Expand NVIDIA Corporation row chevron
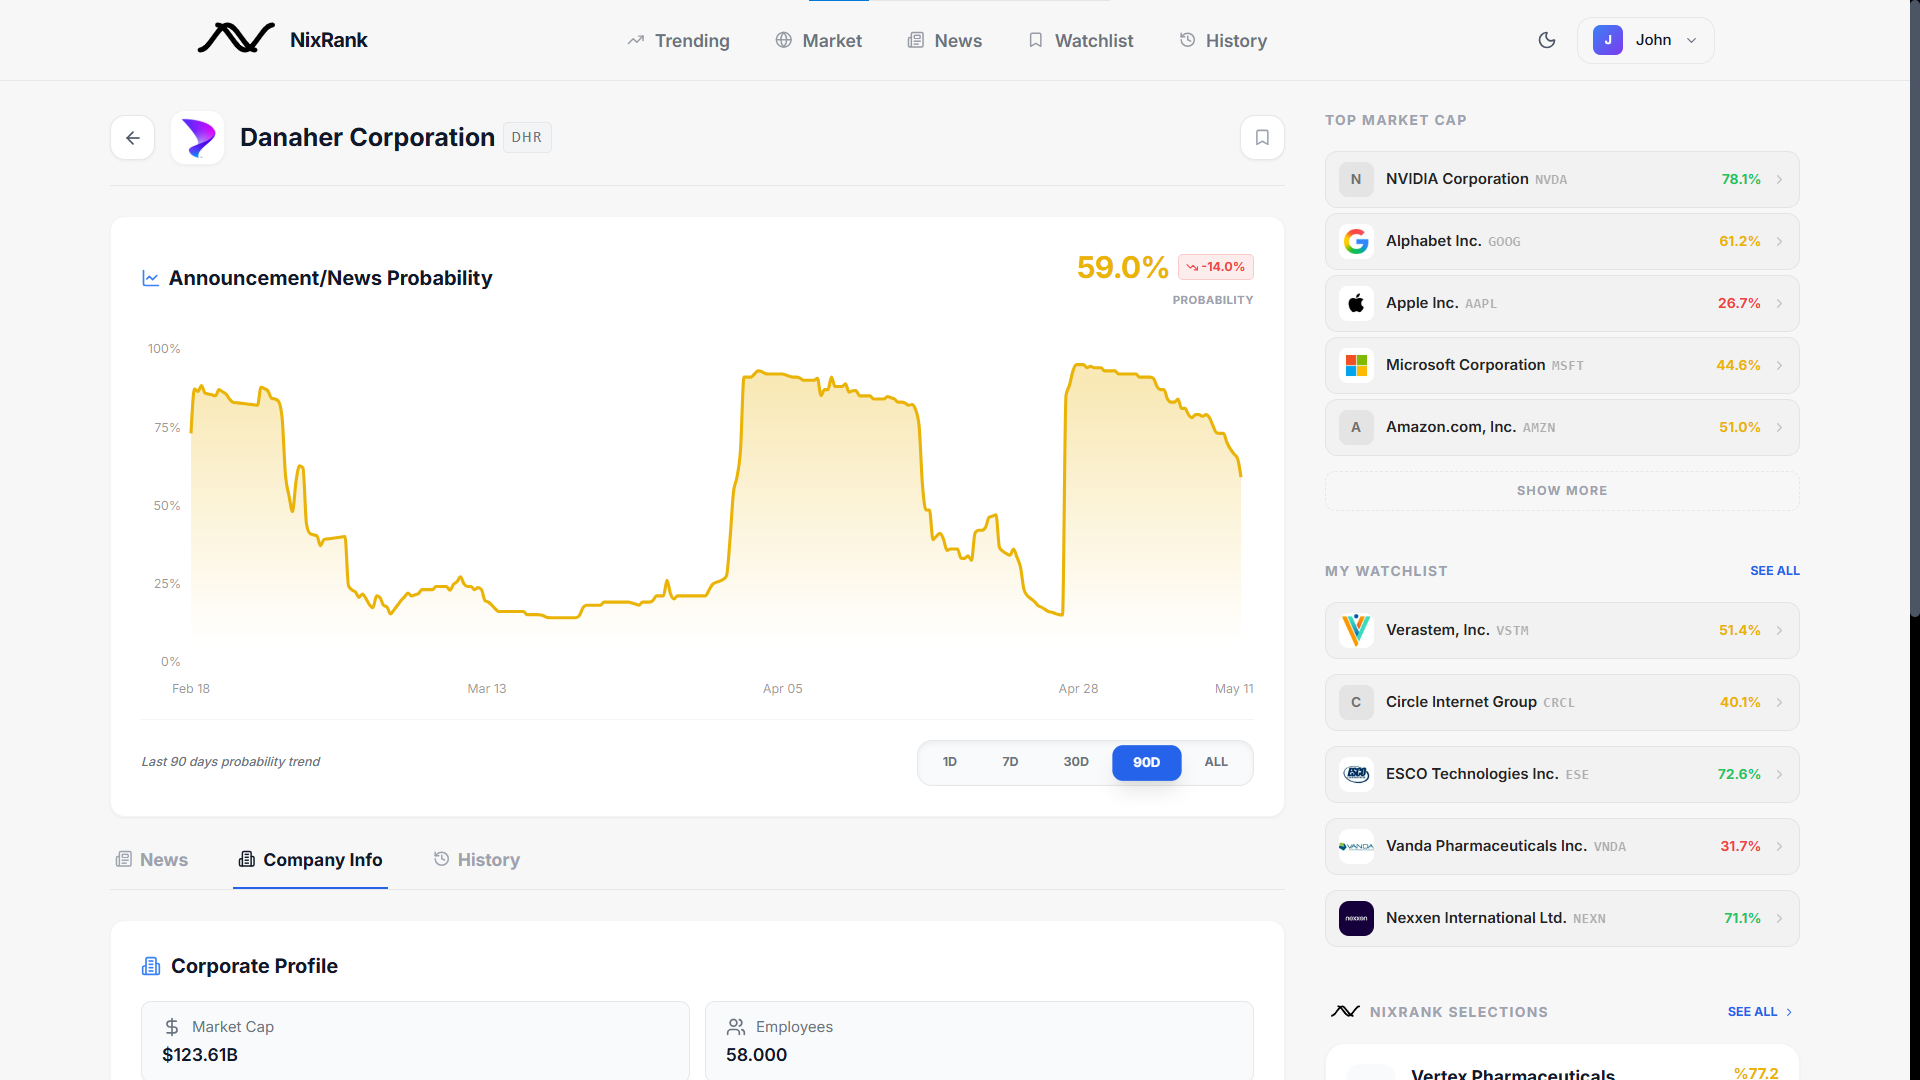 1779,180
